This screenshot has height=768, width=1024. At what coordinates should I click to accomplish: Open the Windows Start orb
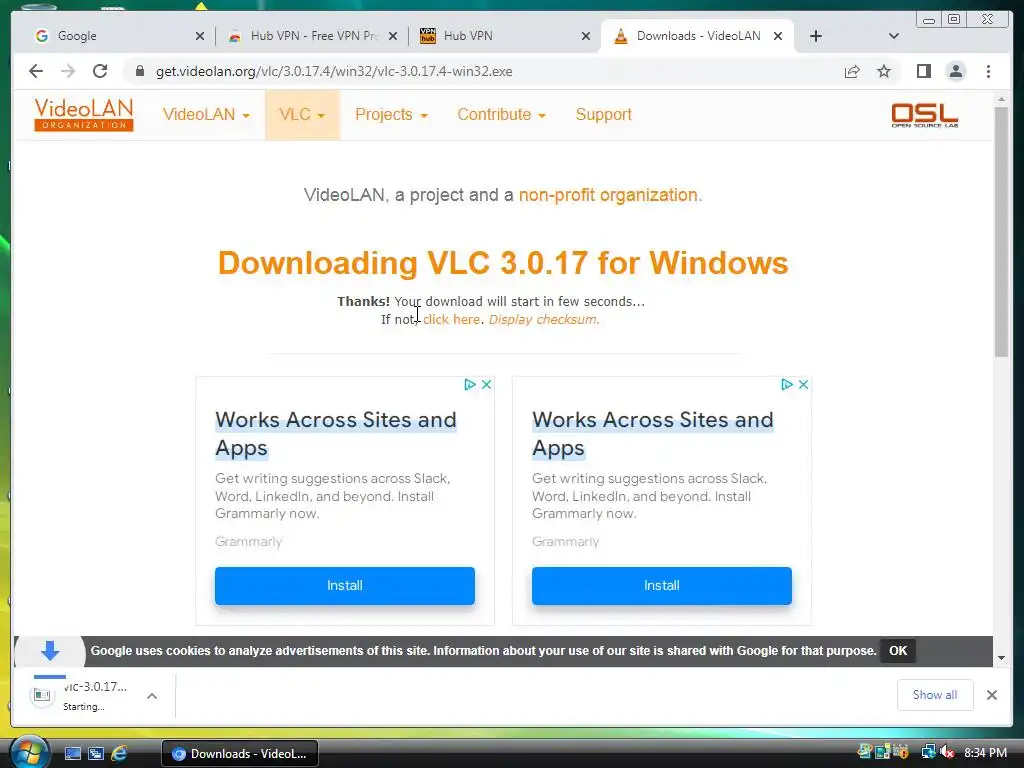pyautogui.click(x=29, y=752)
